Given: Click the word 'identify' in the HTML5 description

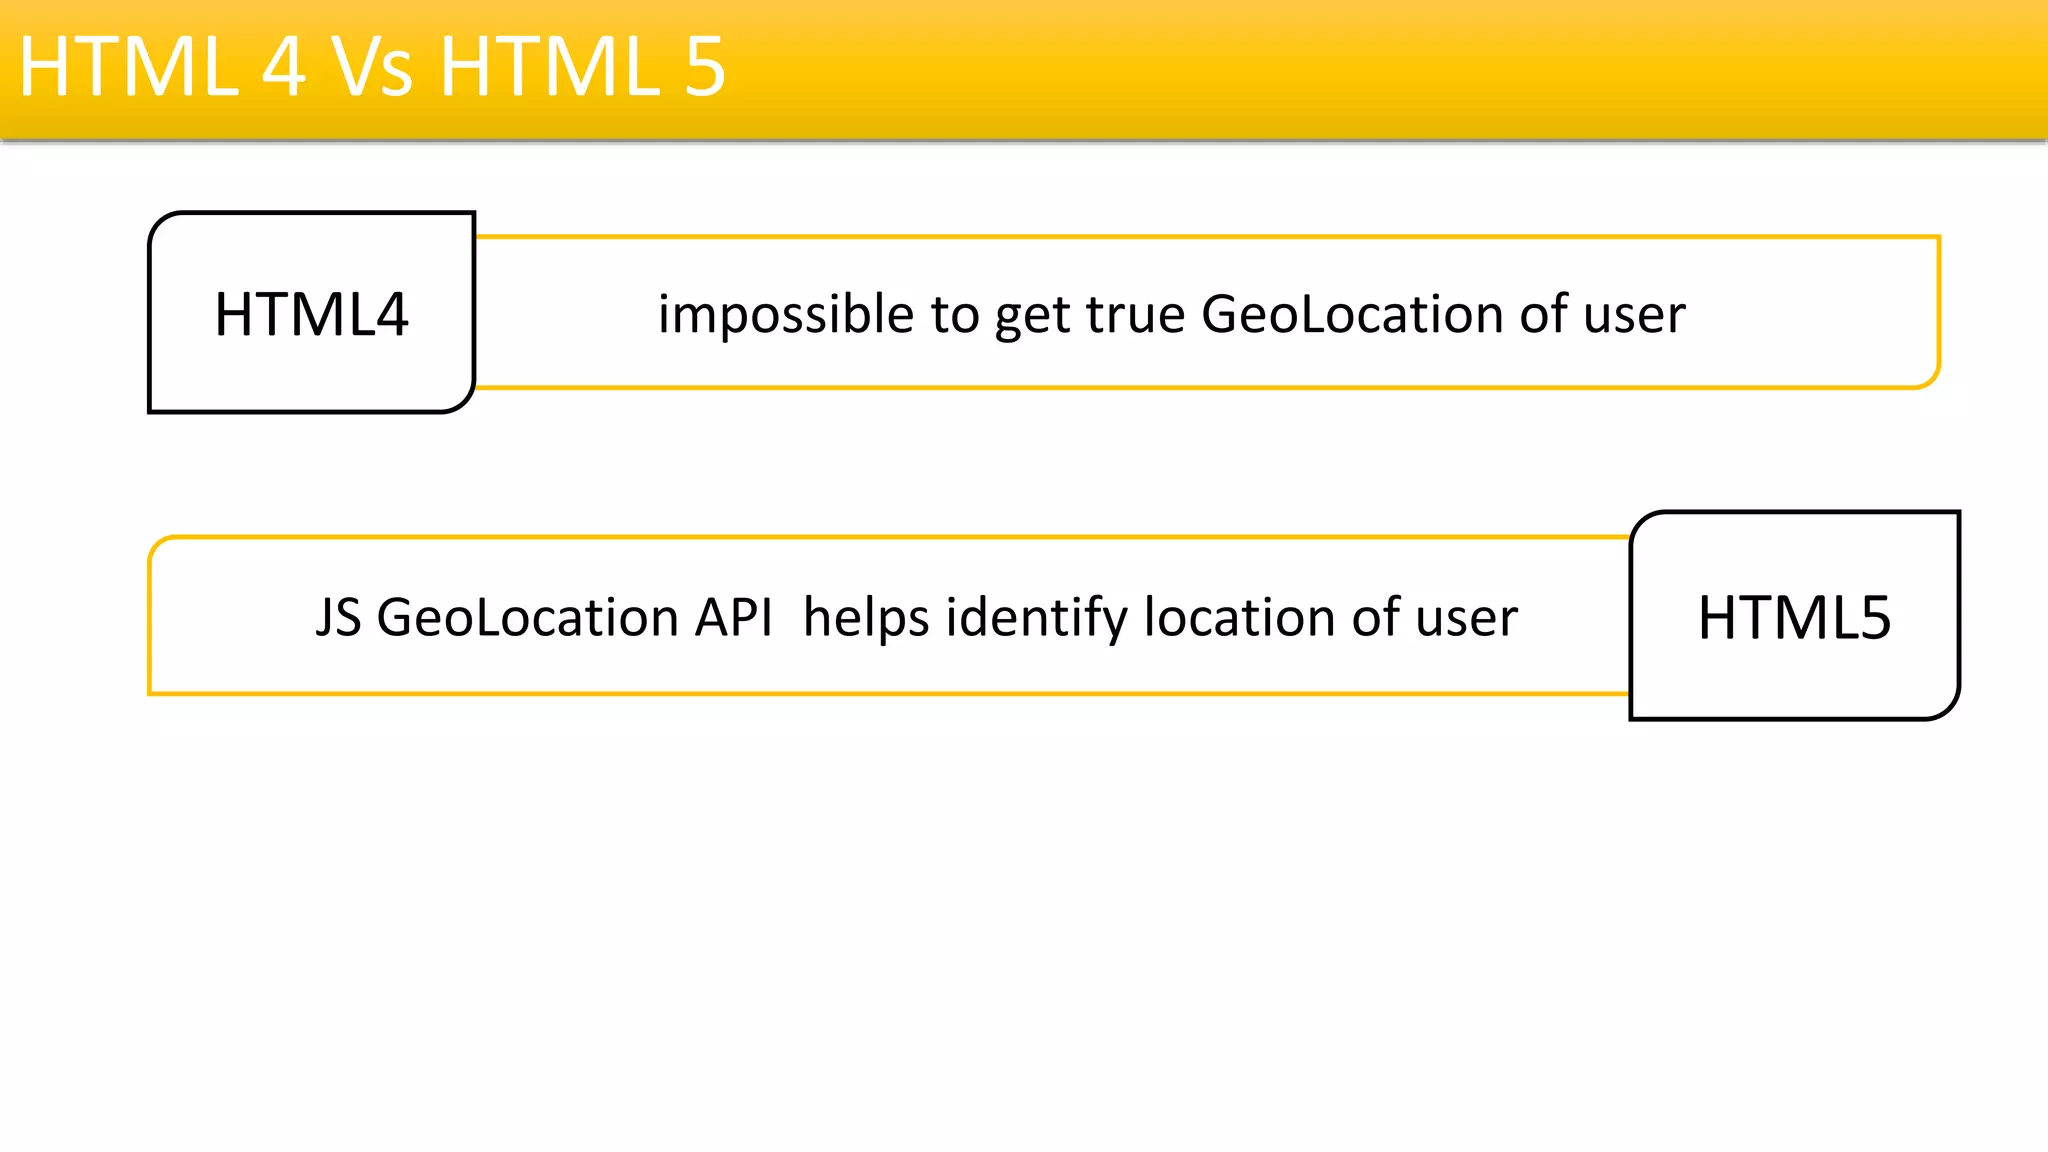Looking at the screenshot, I should 1036,617.
